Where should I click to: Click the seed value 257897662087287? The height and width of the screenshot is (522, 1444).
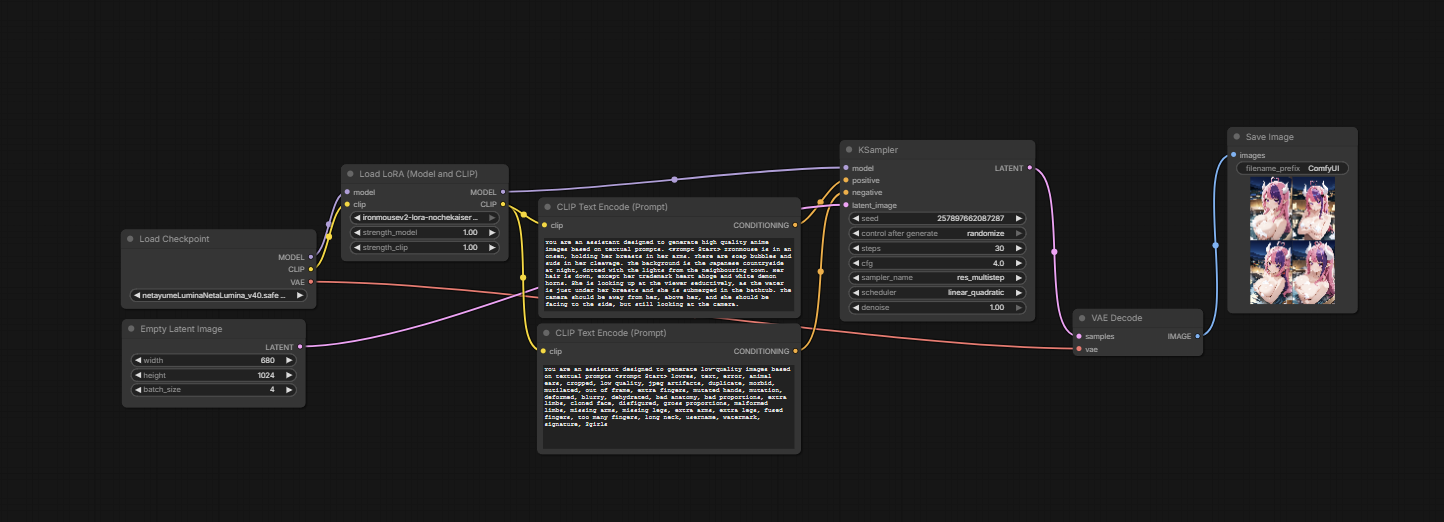(x=971, y=218)
